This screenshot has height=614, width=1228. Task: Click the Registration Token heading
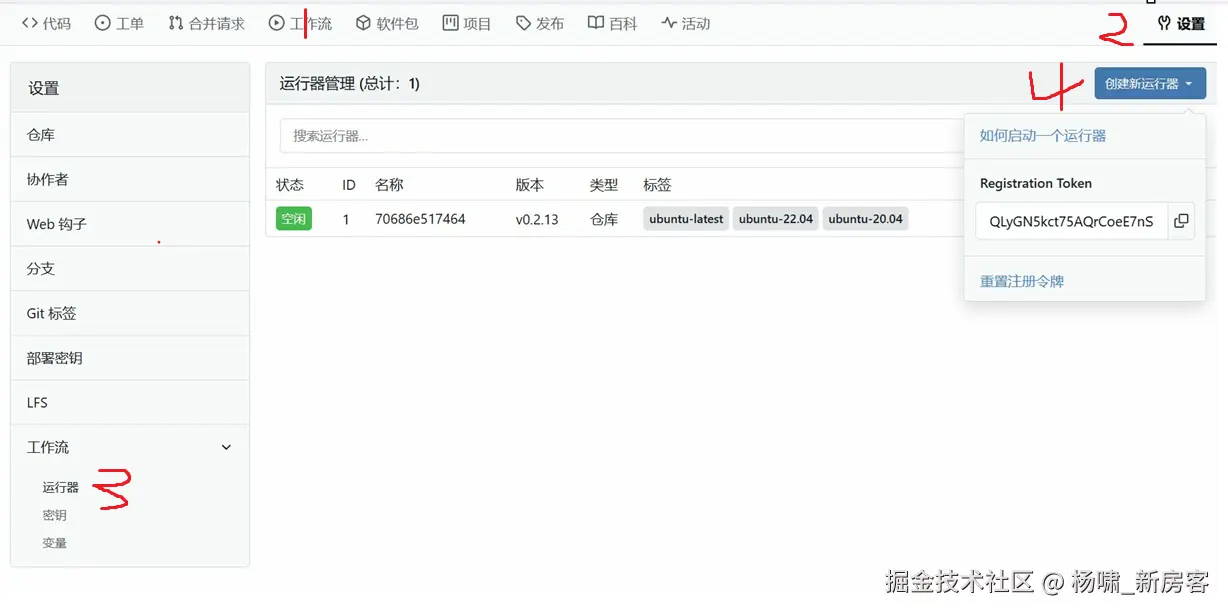tap(1036, 184)
